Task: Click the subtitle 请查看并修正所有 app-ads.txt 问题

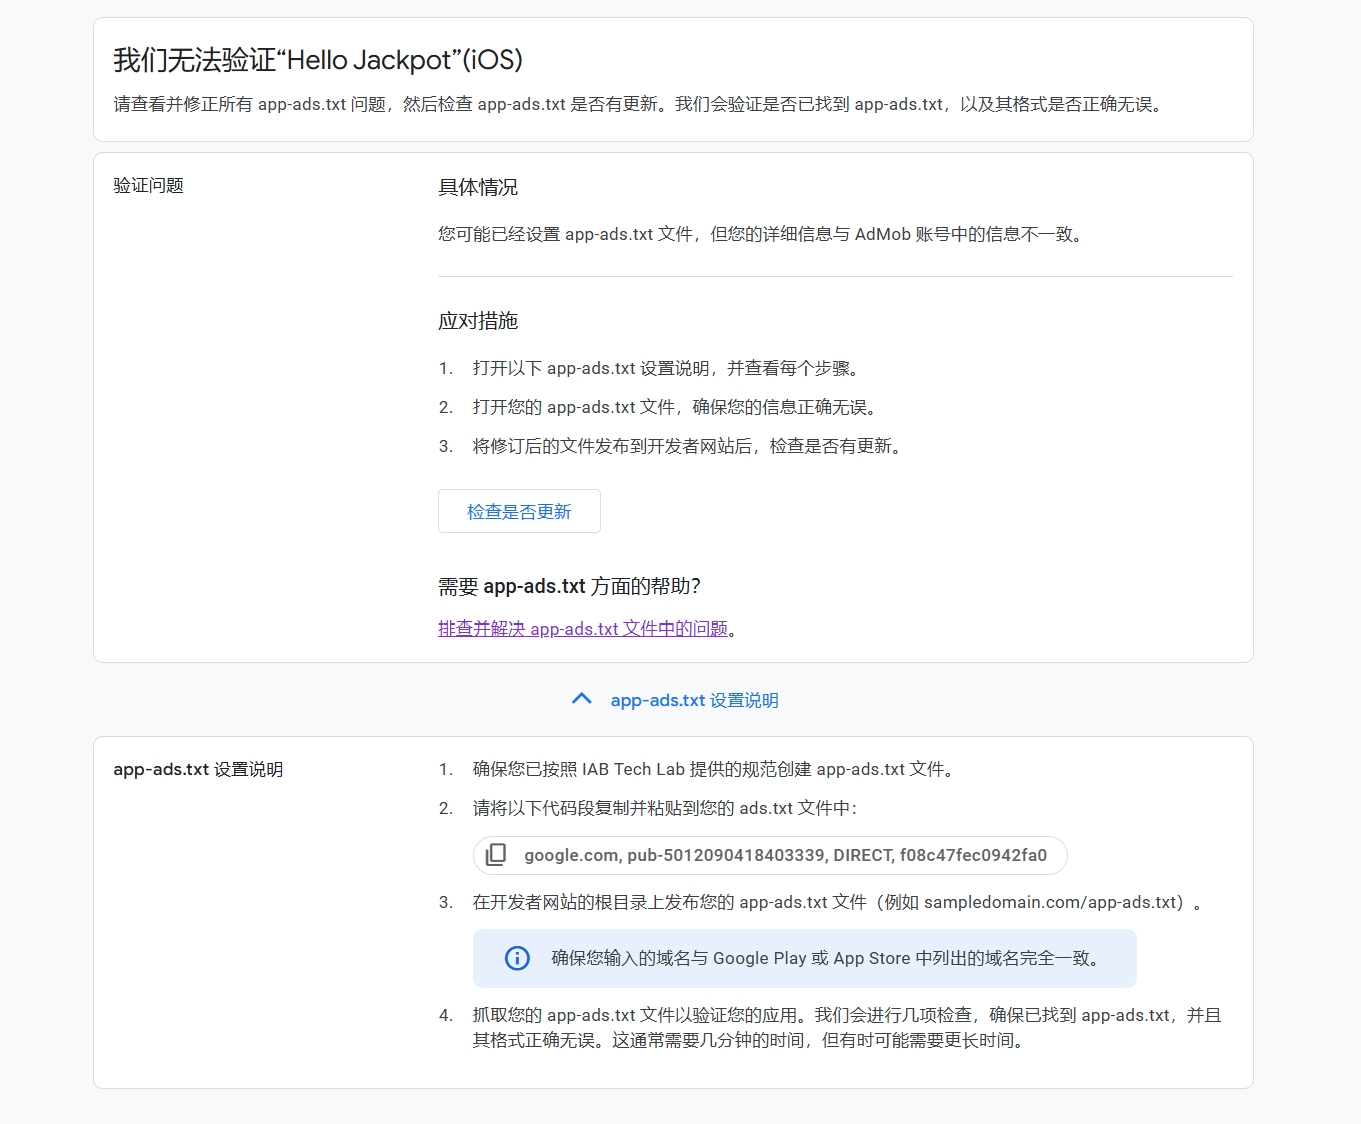Action: (x=640, y=104)
